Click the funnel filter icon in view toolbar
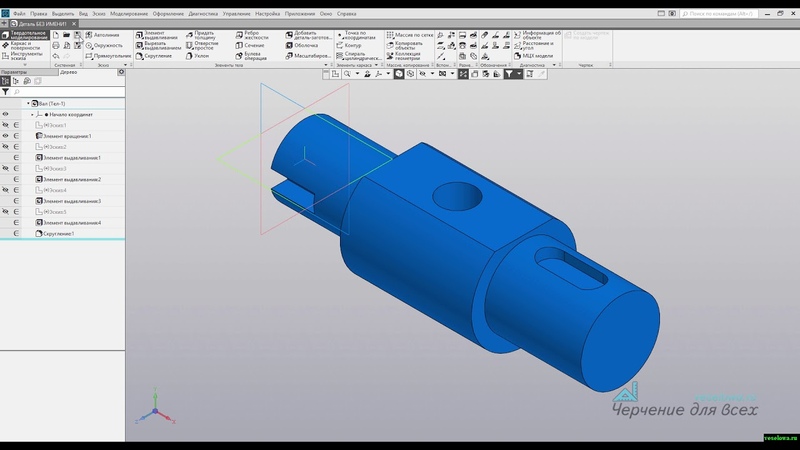 pyautogui.click(x=509, y=74)
